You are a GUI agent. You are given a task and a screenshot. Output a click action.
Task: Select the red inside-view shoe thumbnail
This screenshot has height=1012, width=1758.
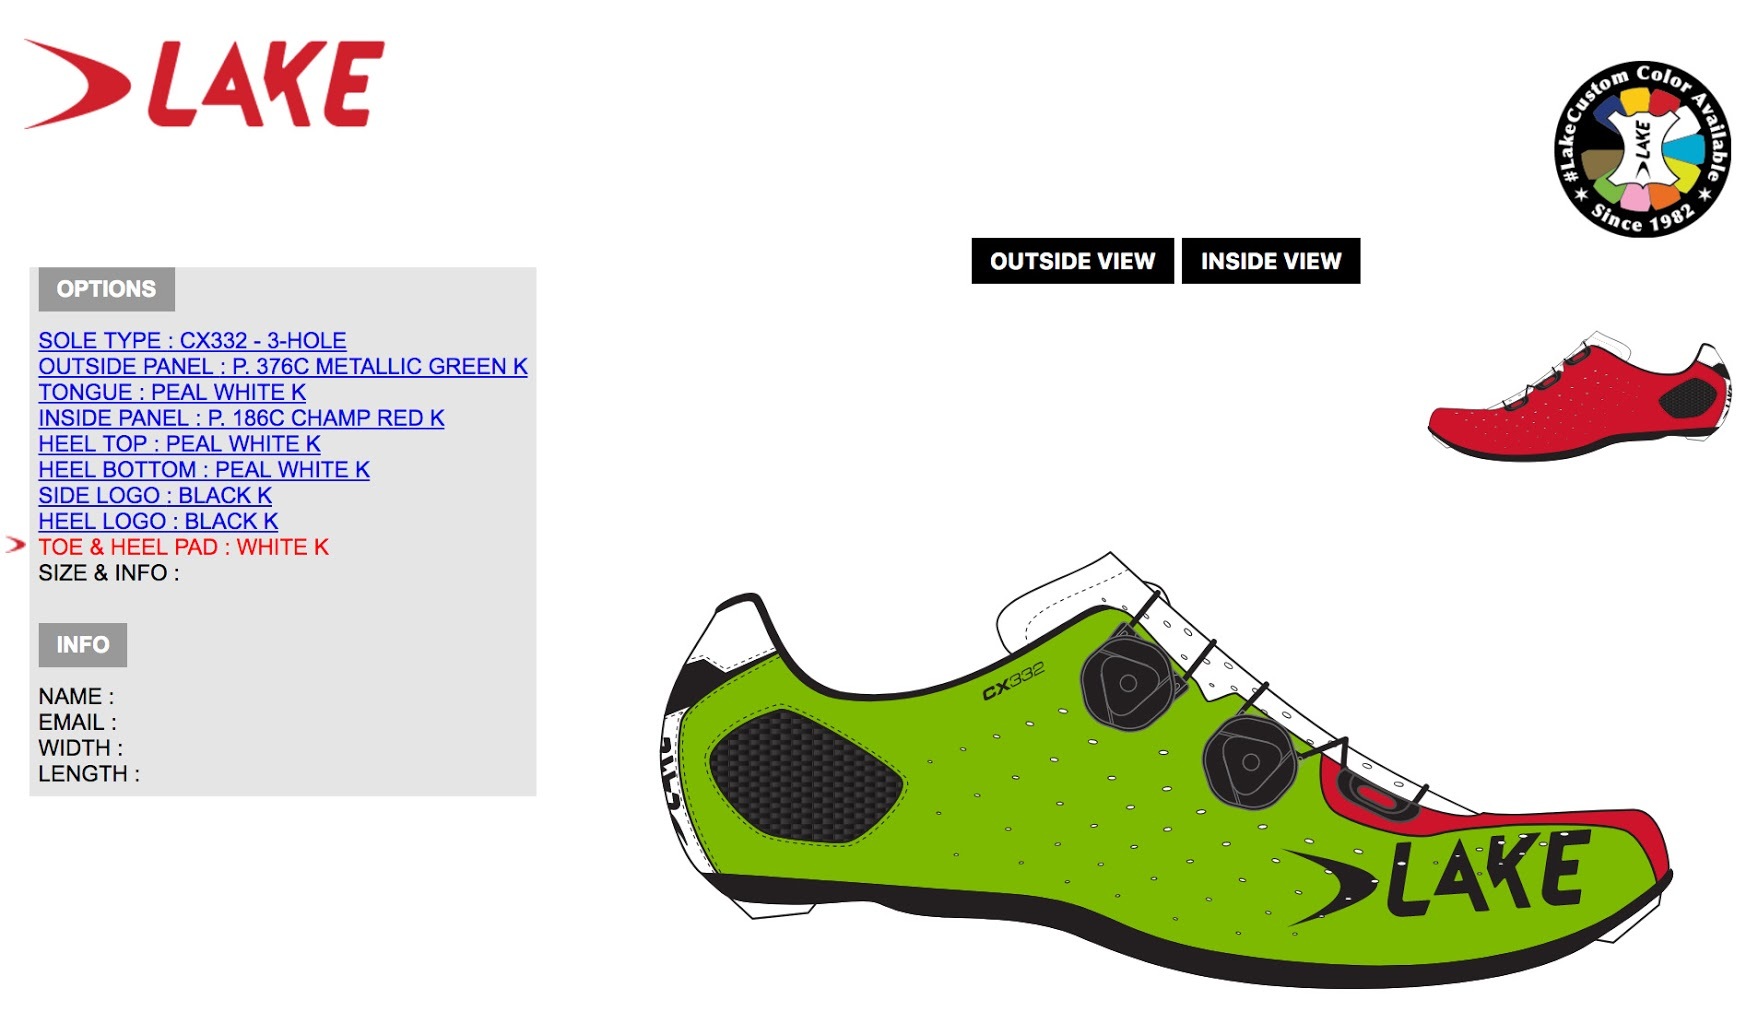click(1580, 397)
